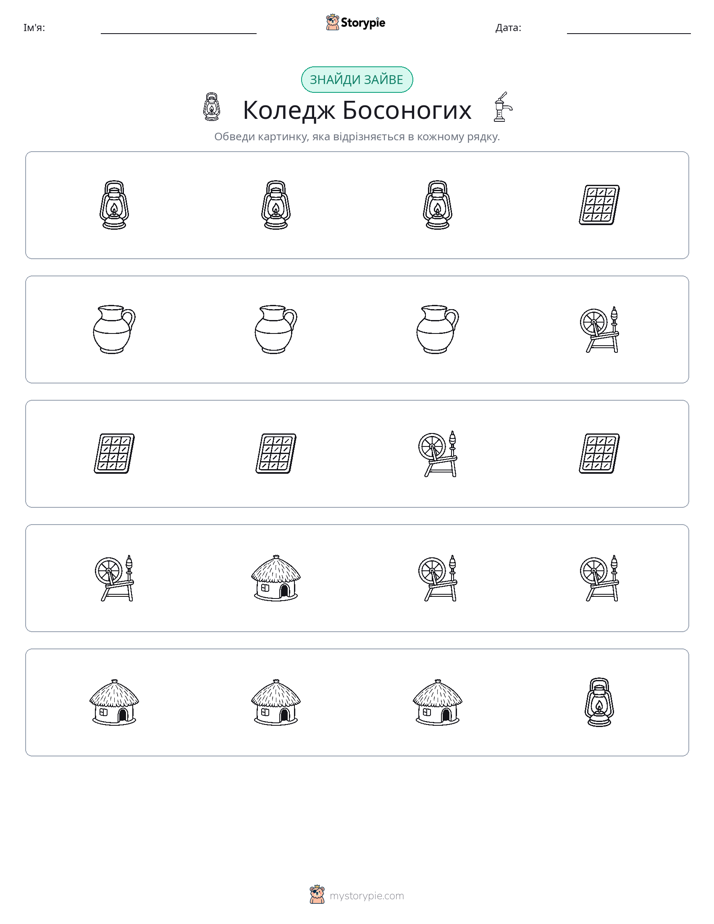Click the Коледж Босоногих title
This screenshot has height=924, width=714.
[x=357, y=110]
